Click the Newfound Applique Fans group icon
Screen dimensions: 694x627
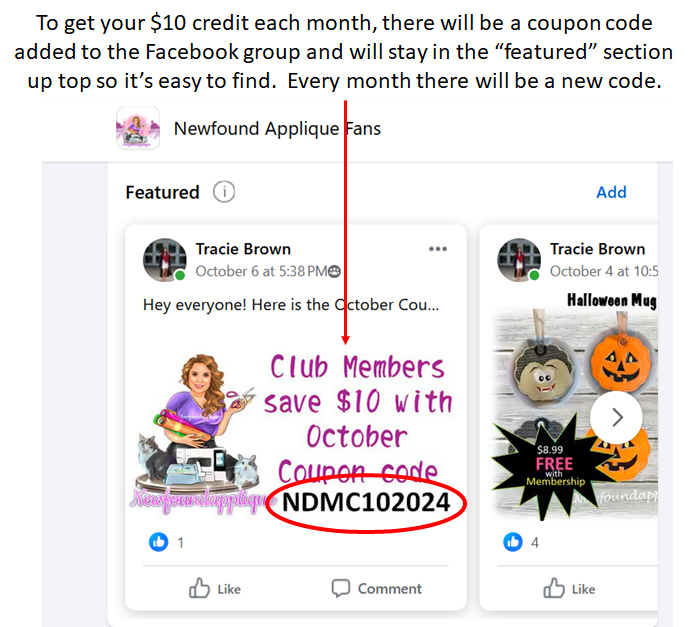pos(138,128)
